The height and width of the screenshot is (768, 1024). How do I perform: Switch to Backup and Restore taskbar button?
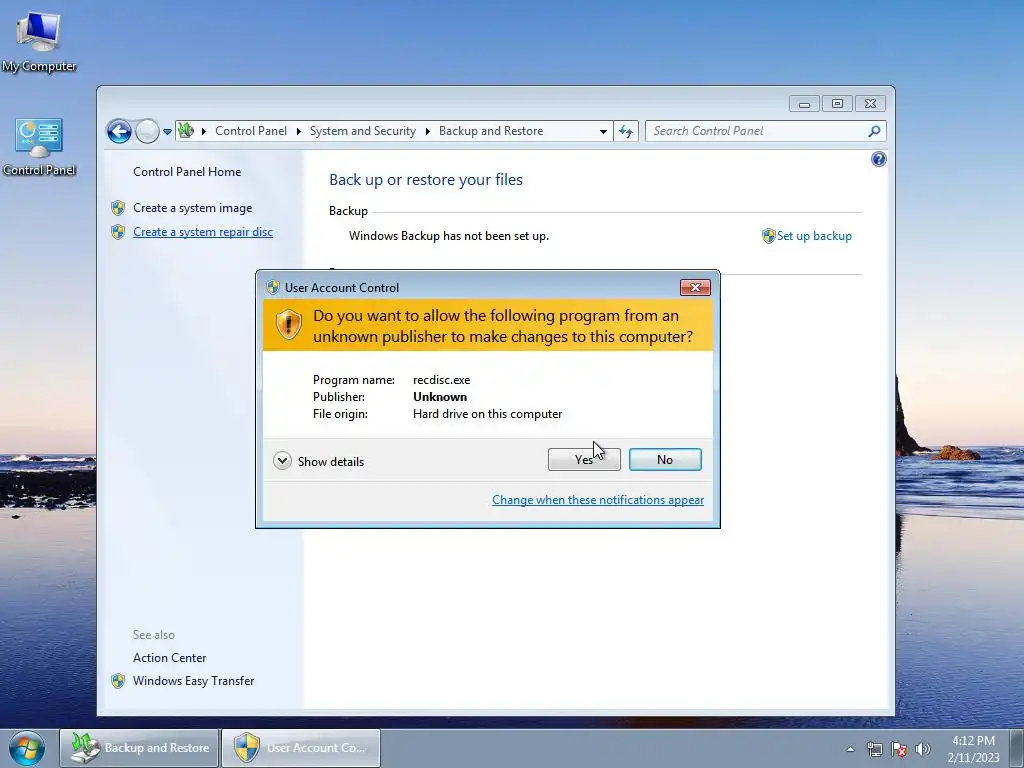click(139, 748)
